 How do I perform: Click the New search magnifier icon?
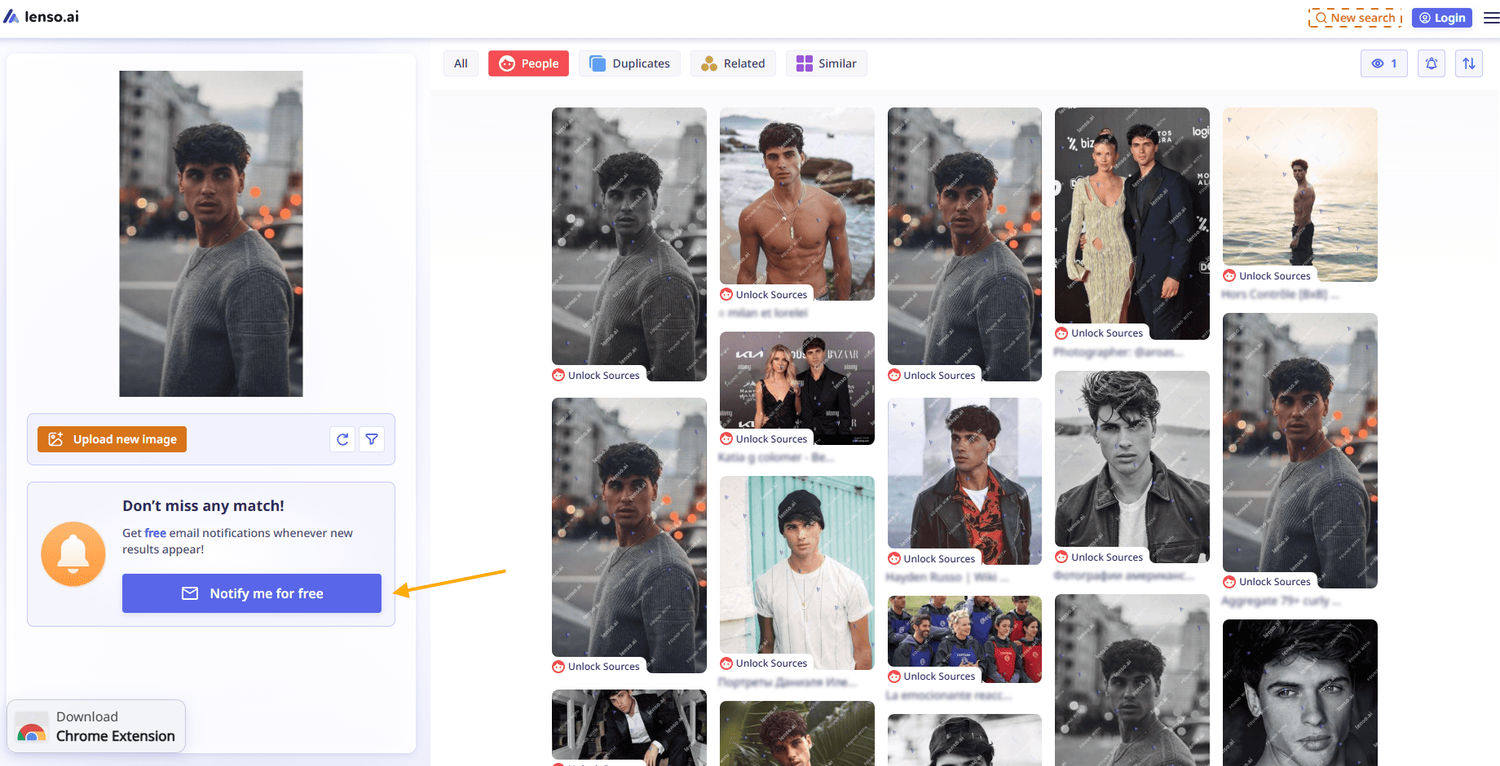(1322, 17)
